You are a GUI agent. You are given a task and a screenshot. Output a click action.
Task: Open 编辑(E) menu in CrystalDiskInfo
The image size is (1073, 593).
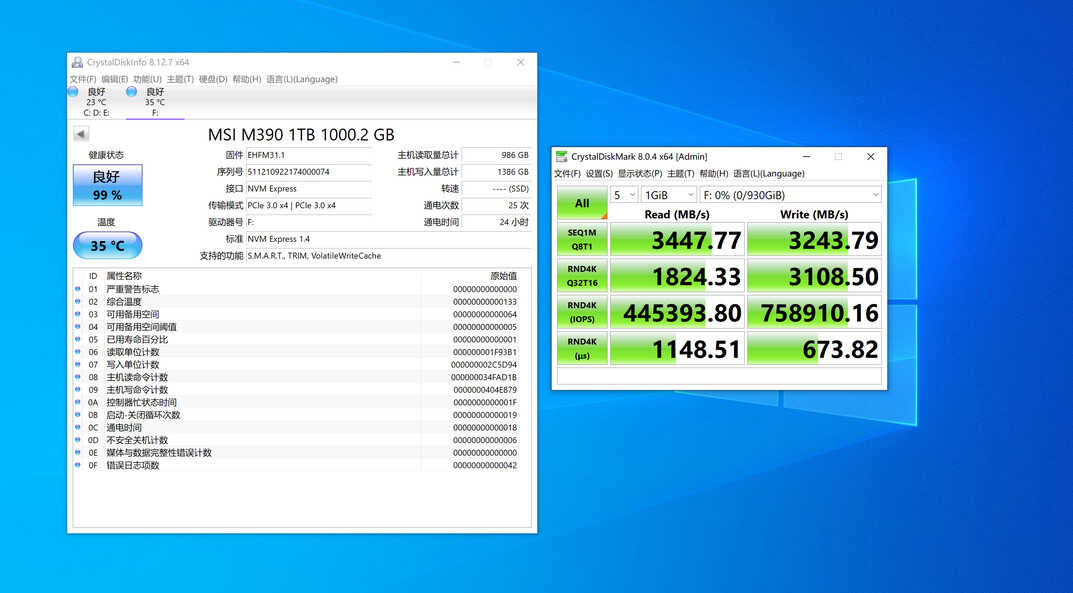(114, 79)
